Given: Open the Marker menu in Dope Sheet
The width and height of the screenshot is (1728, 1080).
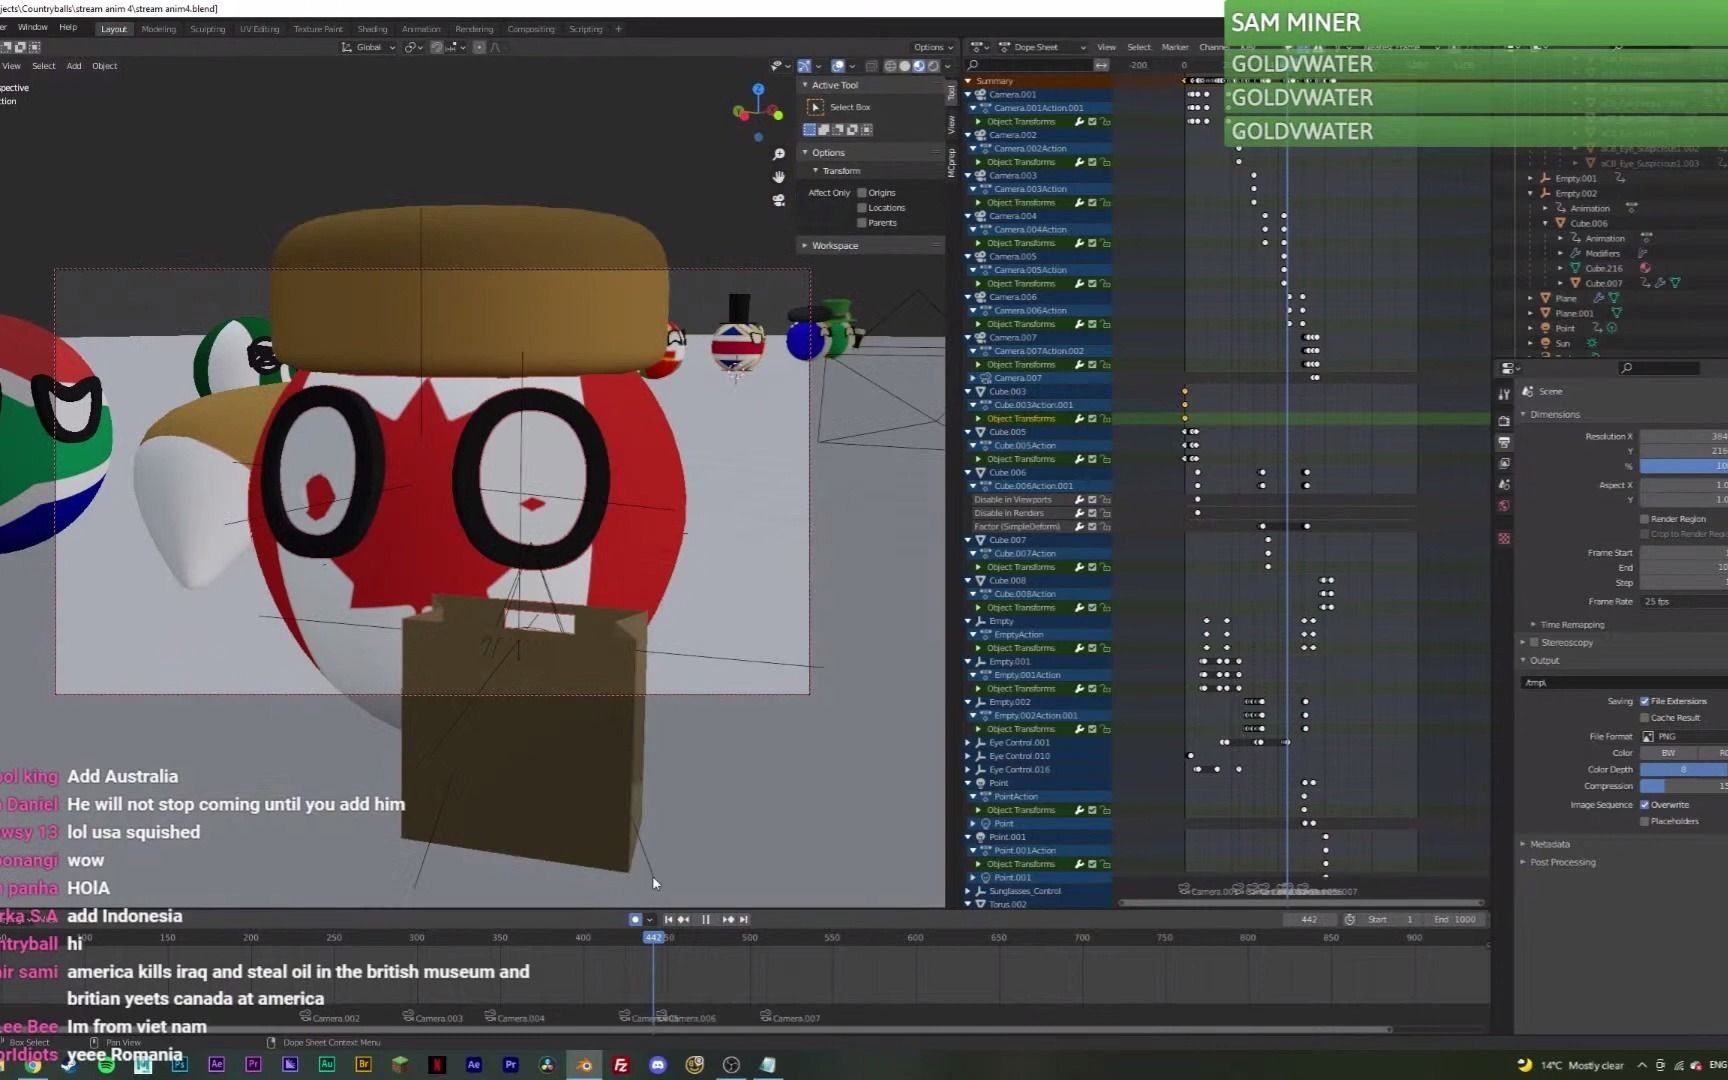Looking at the screenshot, I should tap(1175, 47).
